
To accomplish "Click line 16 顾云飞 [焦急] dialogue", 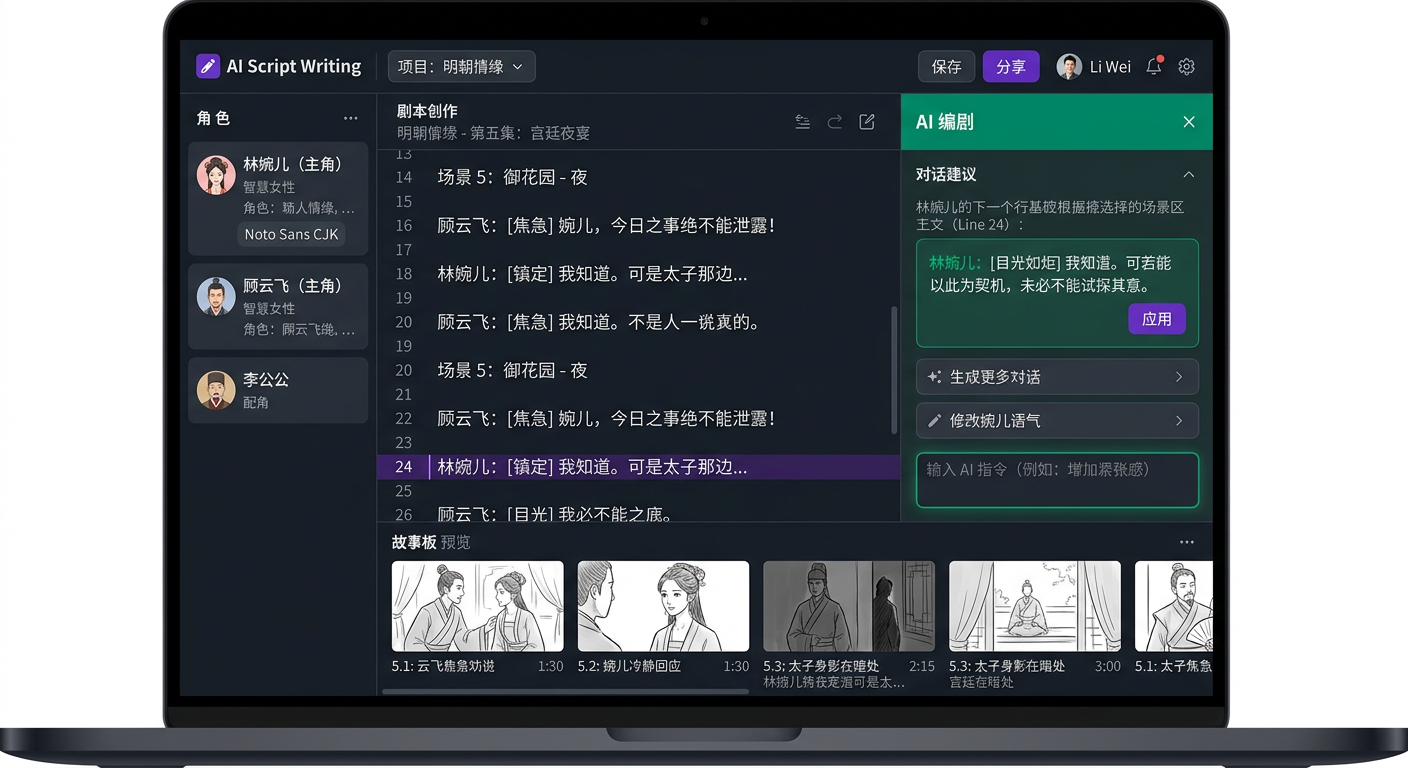I will point(606,225).
